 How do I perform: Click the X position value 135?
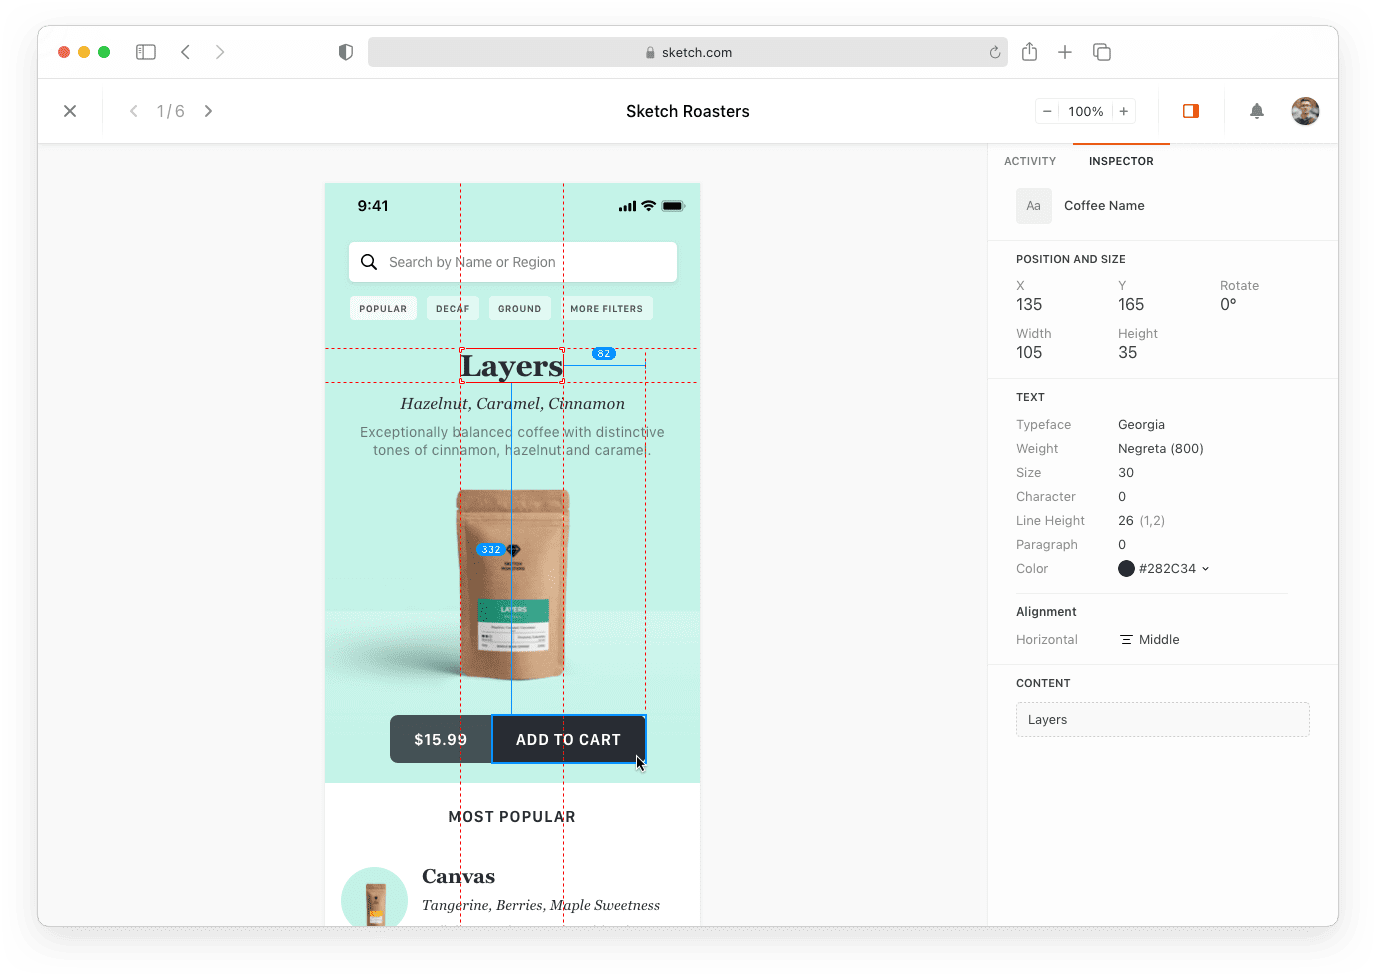[1029, 305]
